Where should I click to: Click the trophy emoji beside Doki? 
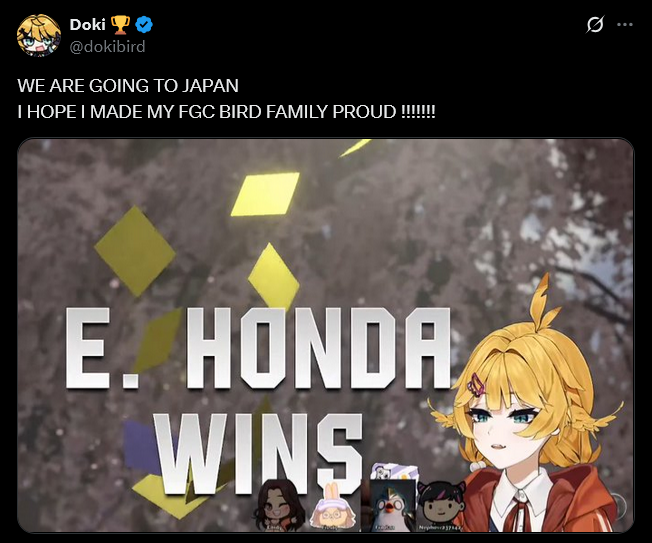tap(120, 25)
